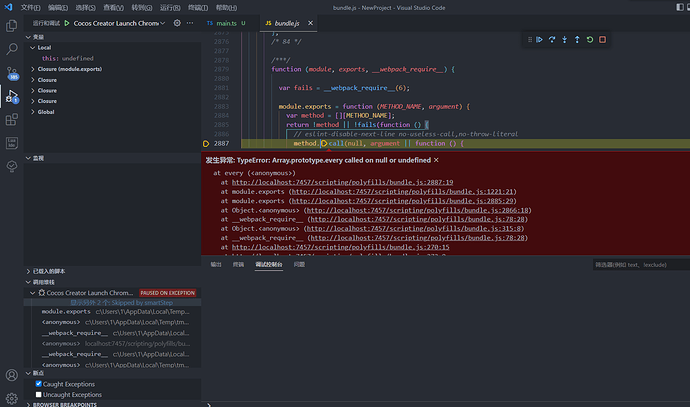Viewport: 690px width, 407px height.
Task: Click the debug console filter input field
Action: [x=636, y=265]
